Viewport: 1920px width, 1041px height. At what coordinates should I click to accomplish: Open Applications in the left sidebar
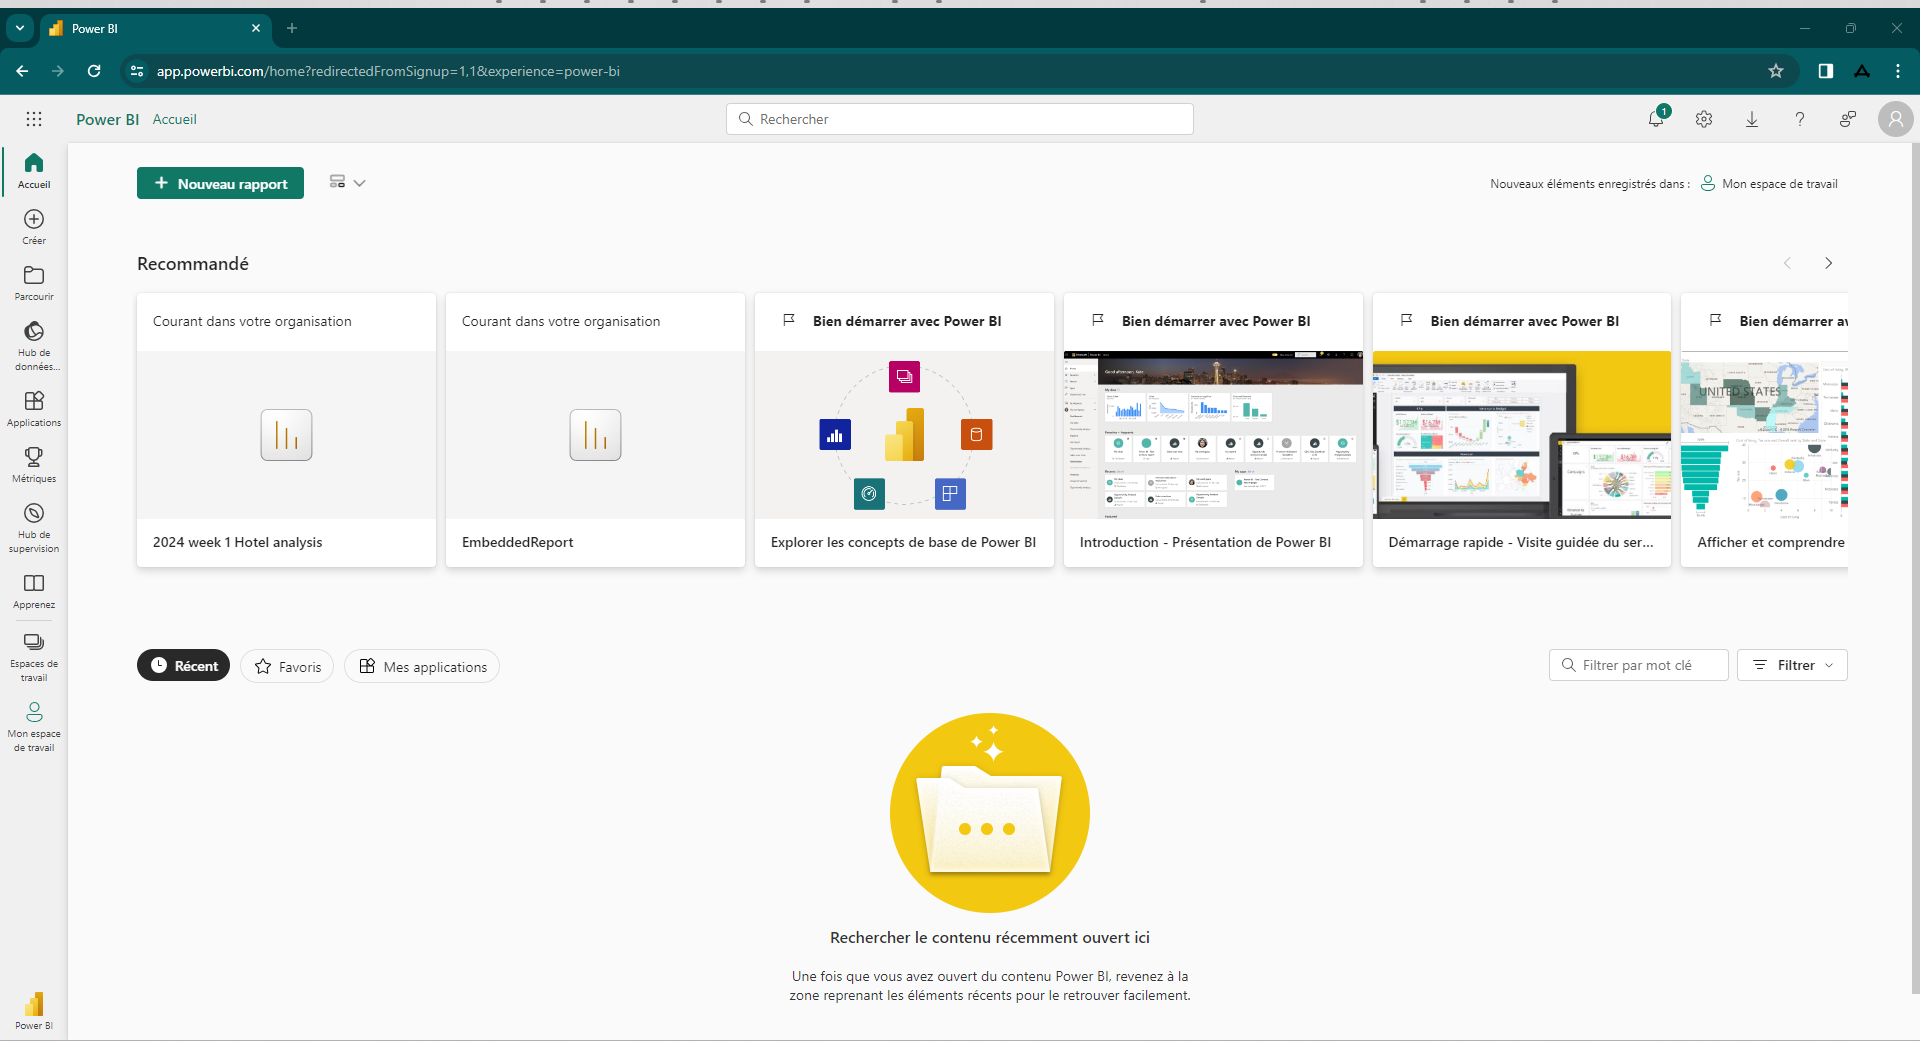[x=34, y=409]
